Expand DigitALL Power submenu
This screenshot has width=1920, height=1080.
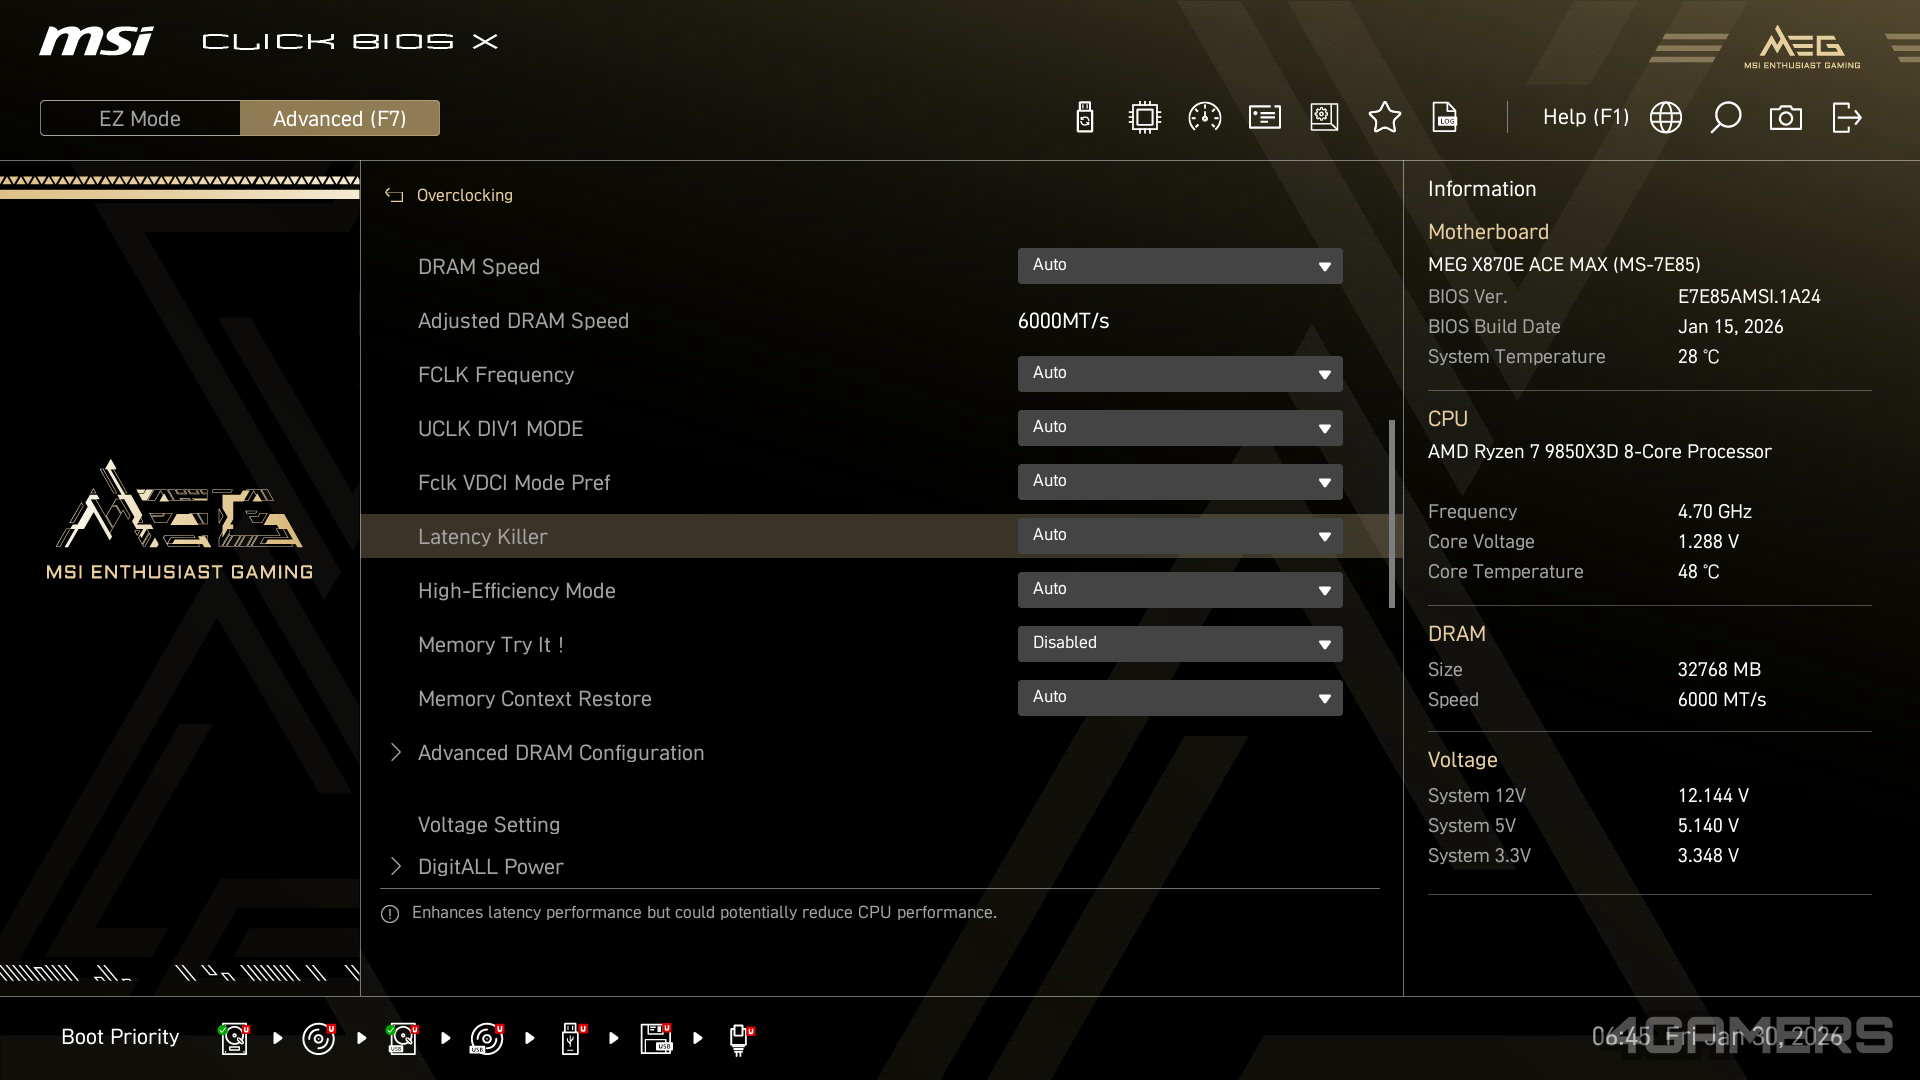490,866
